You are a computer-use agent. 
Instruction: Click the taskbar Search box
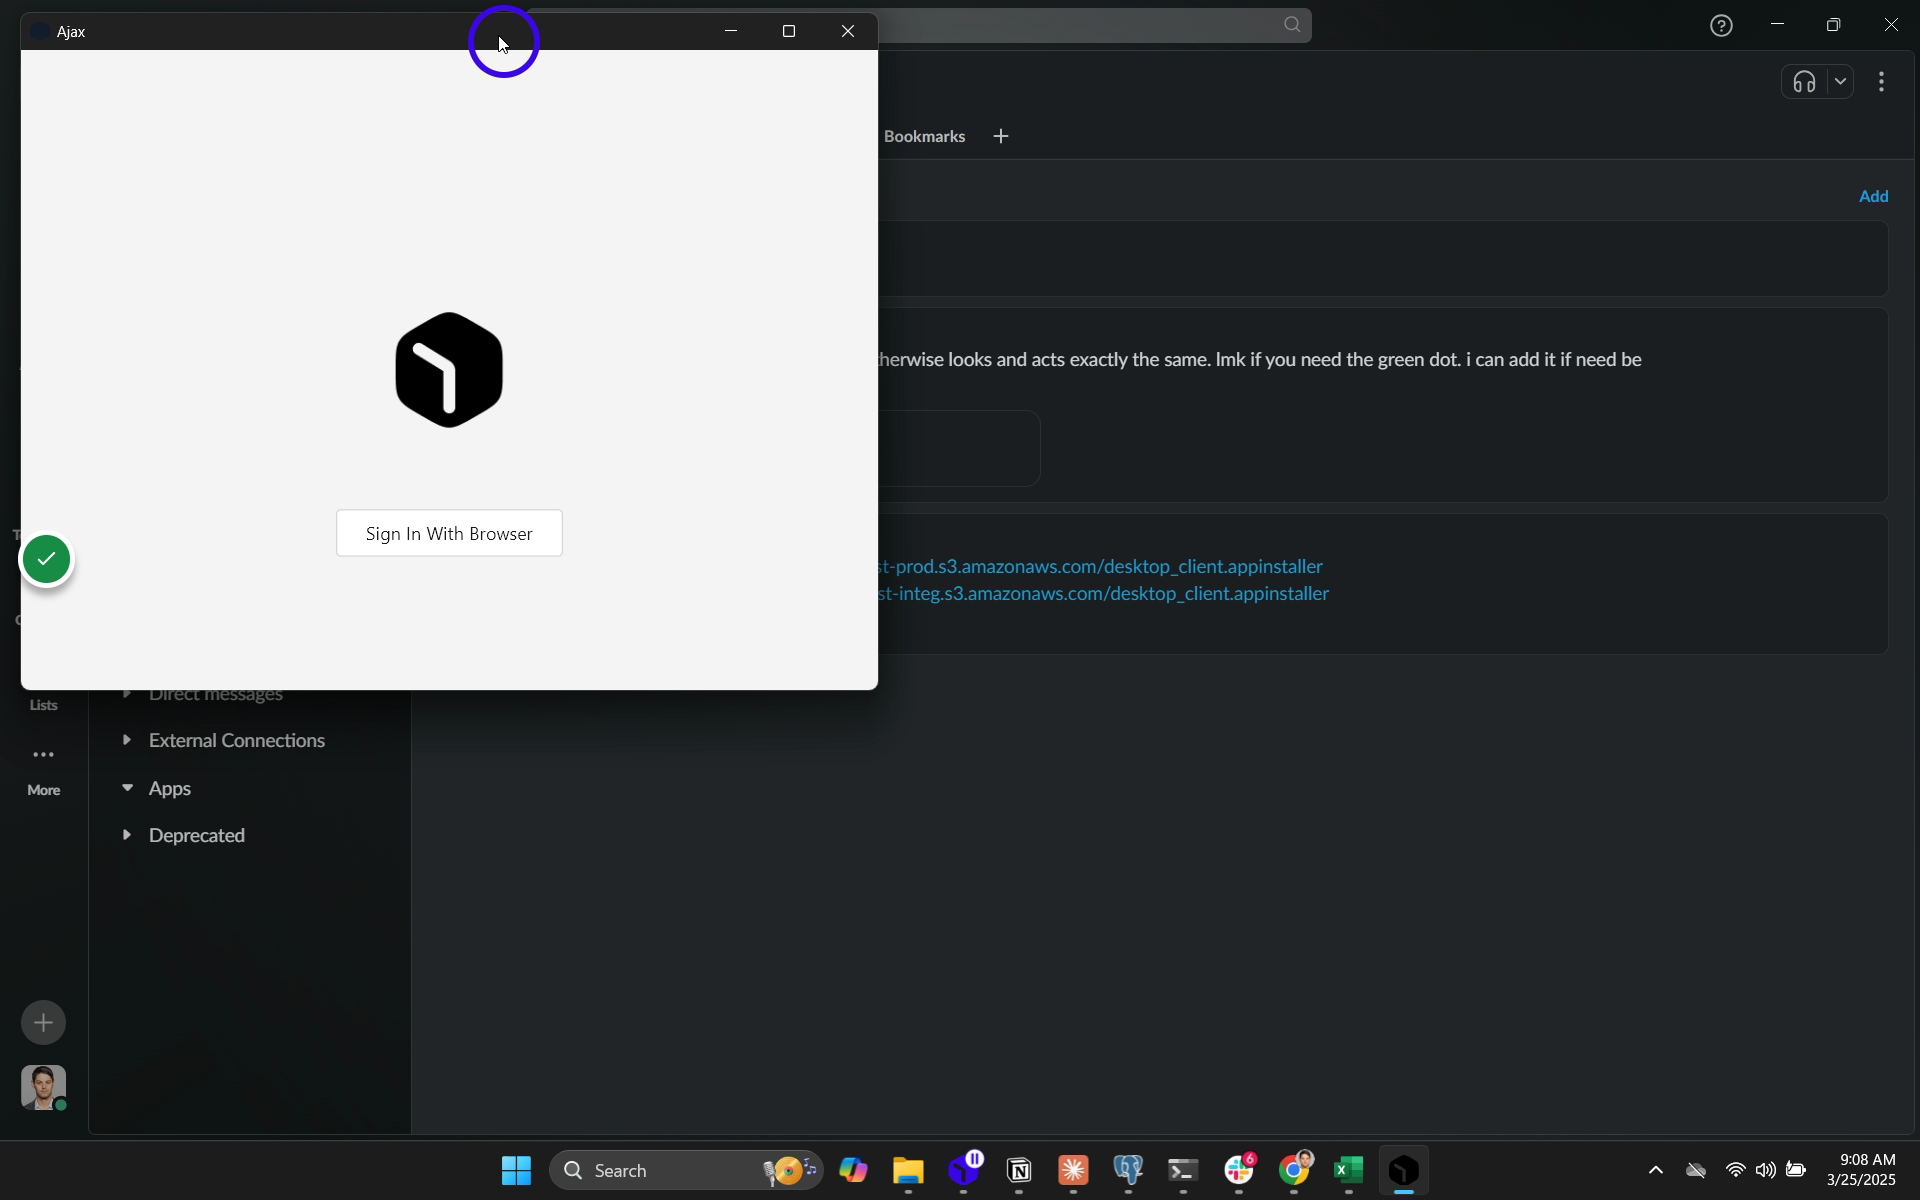[686, 1170]
